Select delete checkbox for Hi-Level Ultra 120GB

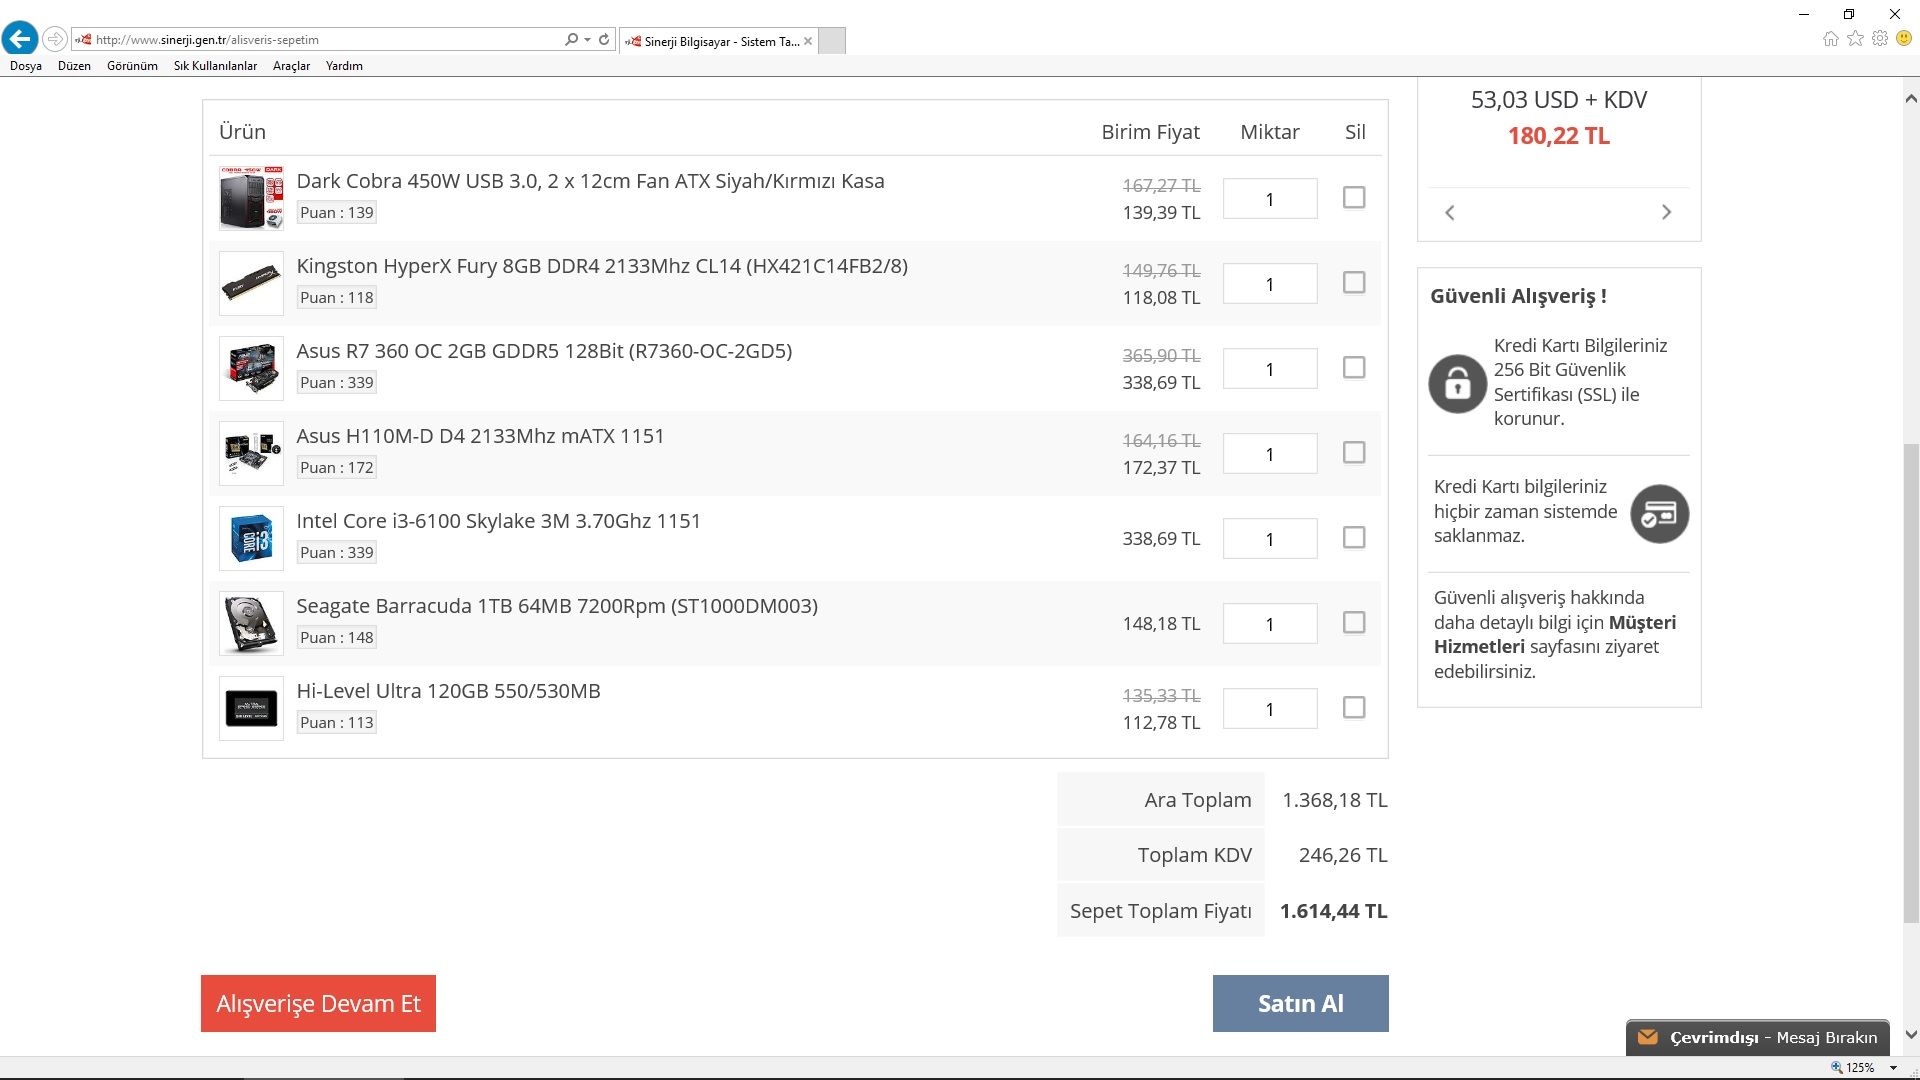[x=1353, y=708]
